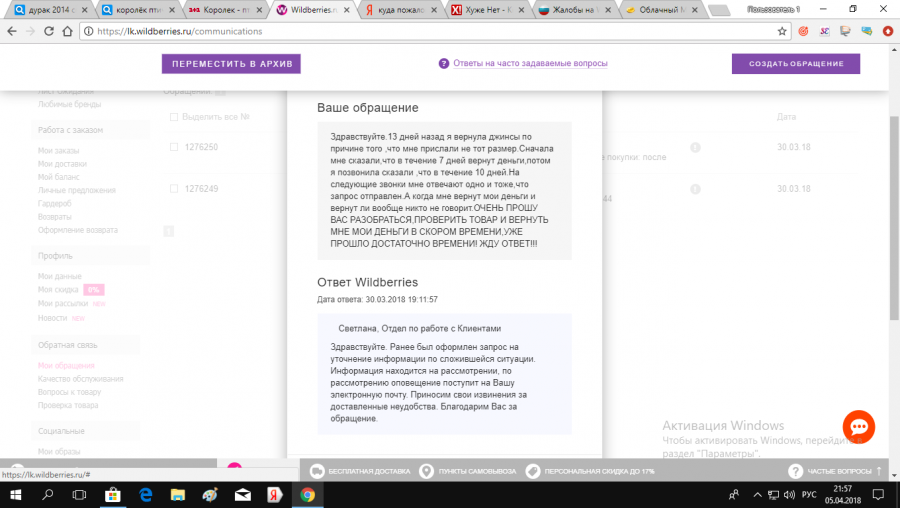
Task: Open 'Мои рассылки' sidebar link
Action: pyautogui.click(x=63, y=303)
